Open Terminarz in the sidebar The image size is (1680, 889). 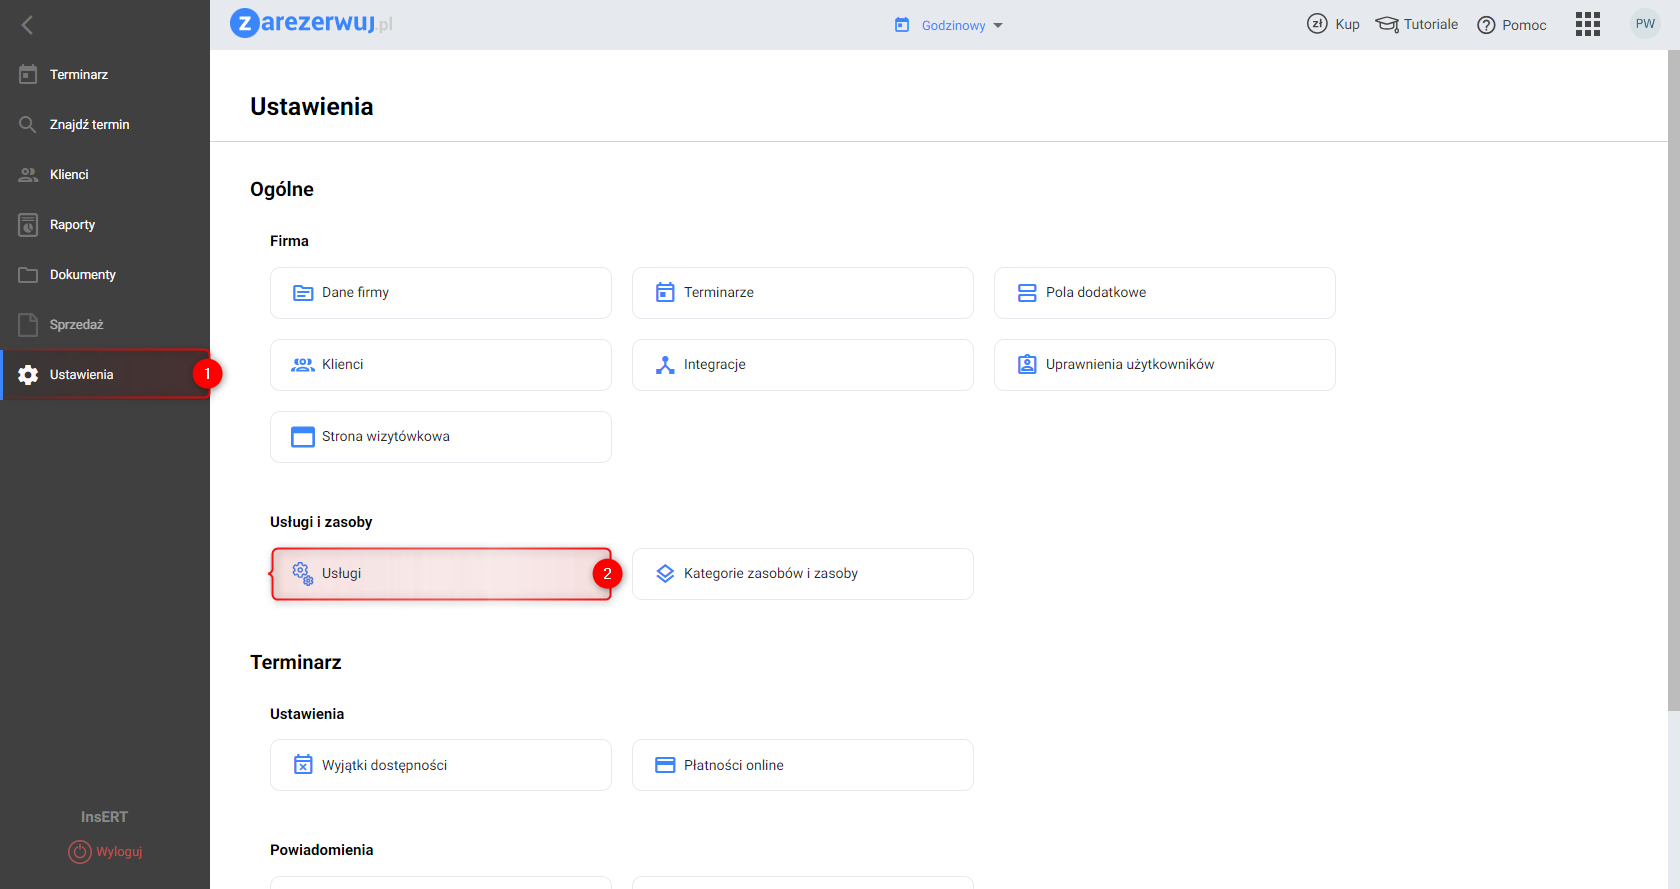(79, 74)
